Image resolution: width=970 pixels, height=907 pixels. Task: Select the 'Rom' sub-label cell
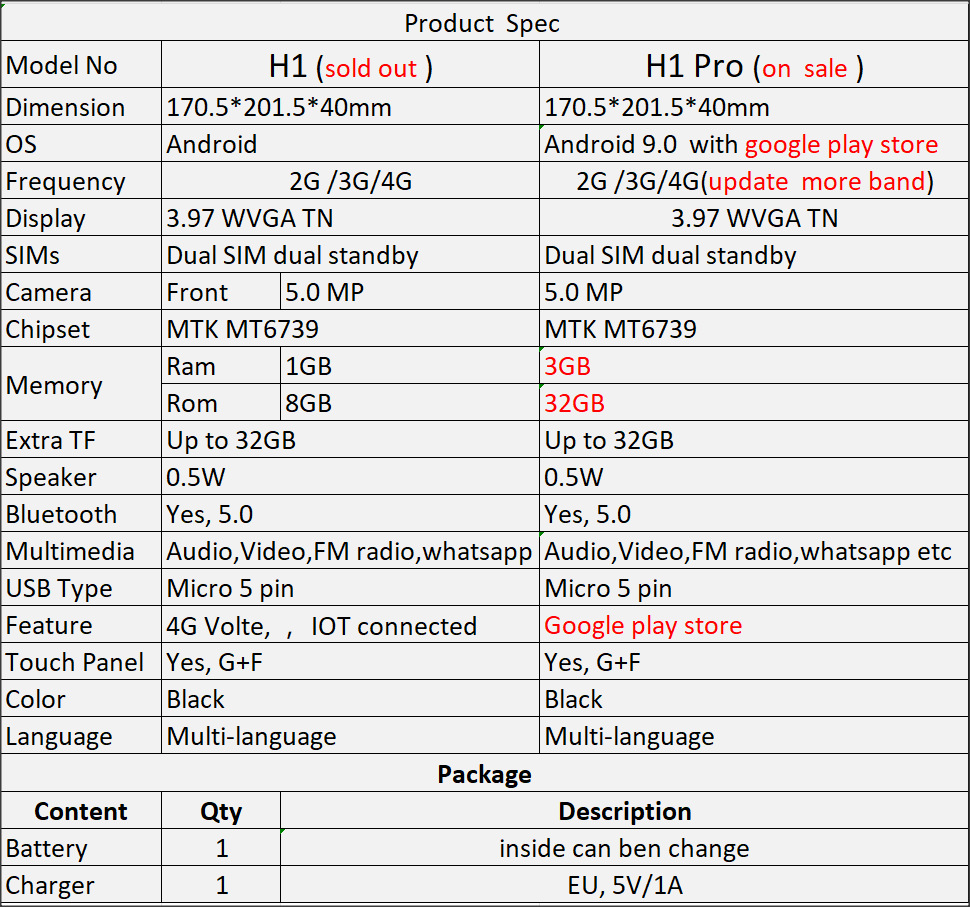tap(221, 403)
